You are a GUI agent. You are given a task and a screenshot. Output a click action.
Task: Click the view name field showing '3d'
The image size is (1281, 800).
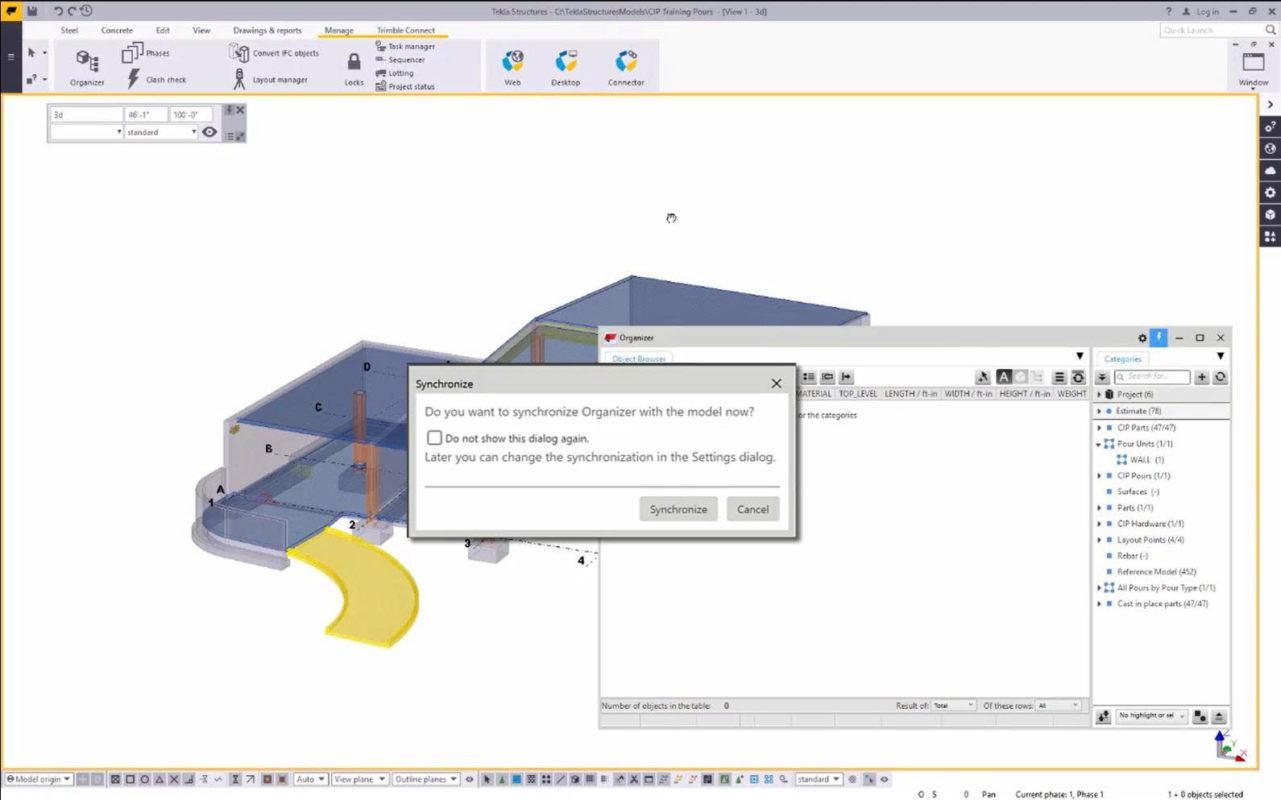pyautogui.click(x=86, y=115)
